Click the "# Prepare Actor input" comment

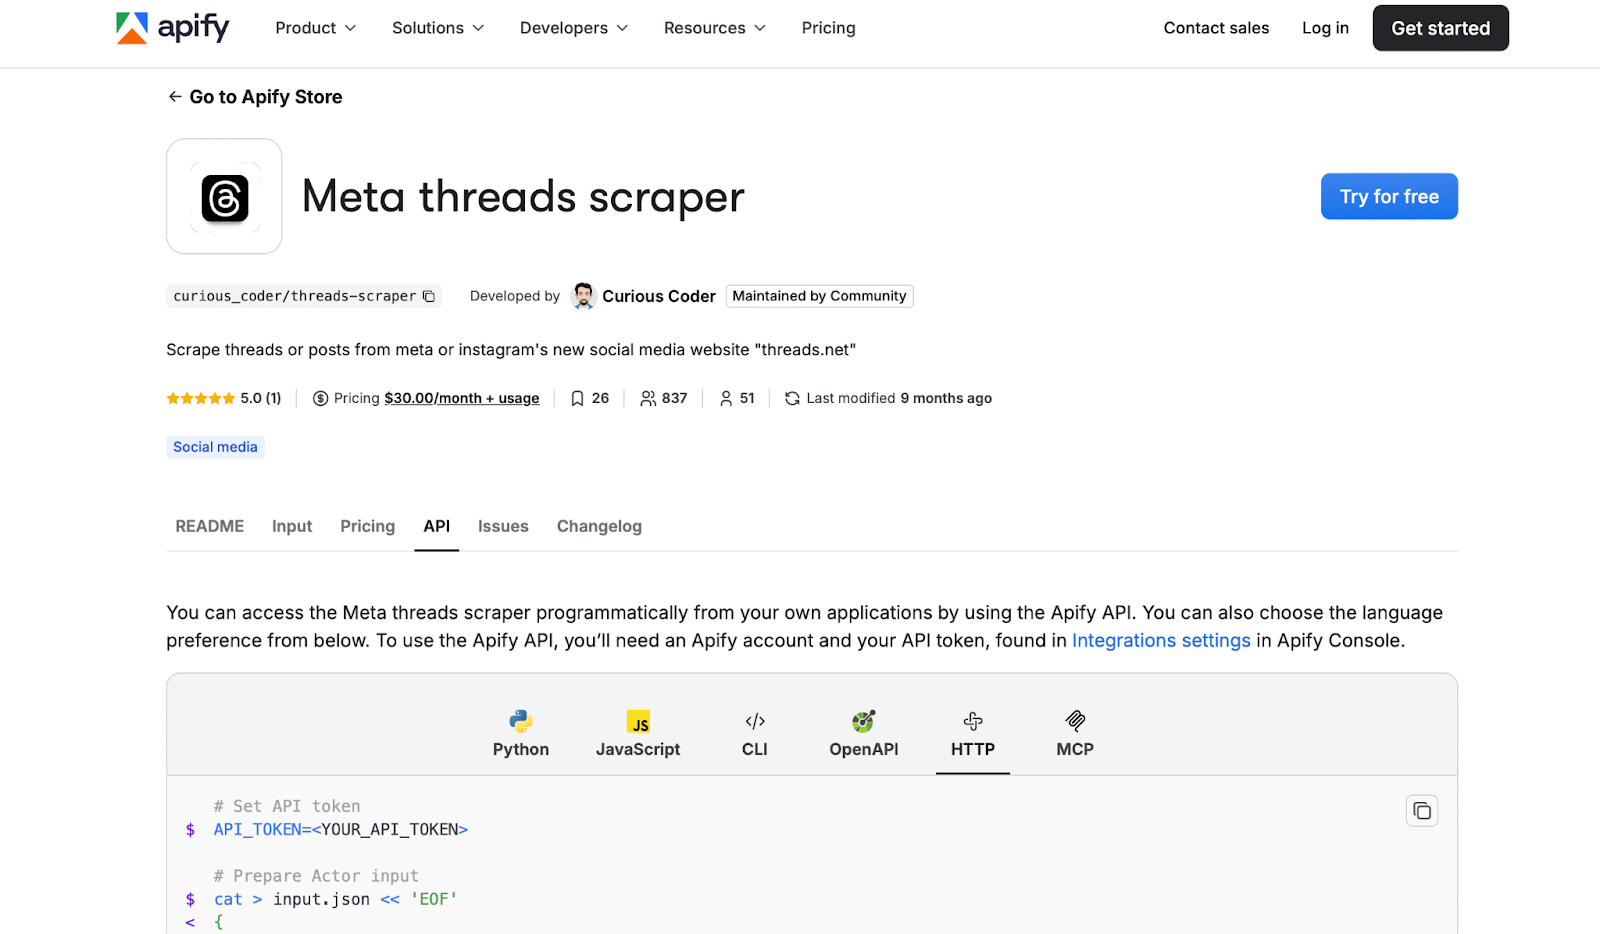point(316,876)
